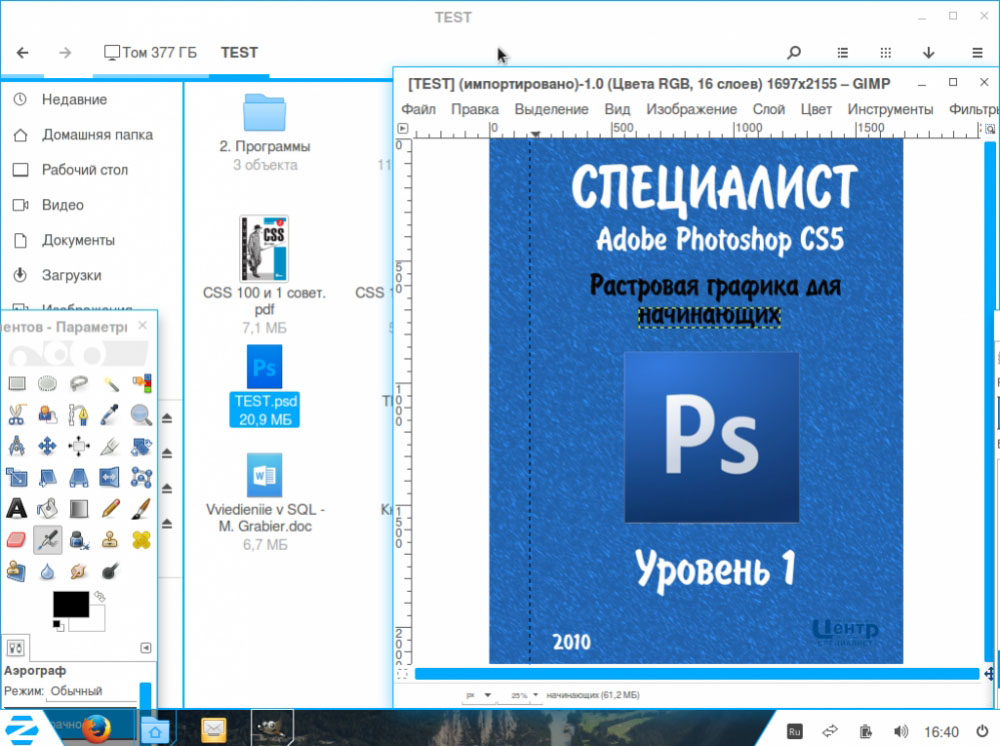Select the Crop knife tool

(x=110, y=446)
